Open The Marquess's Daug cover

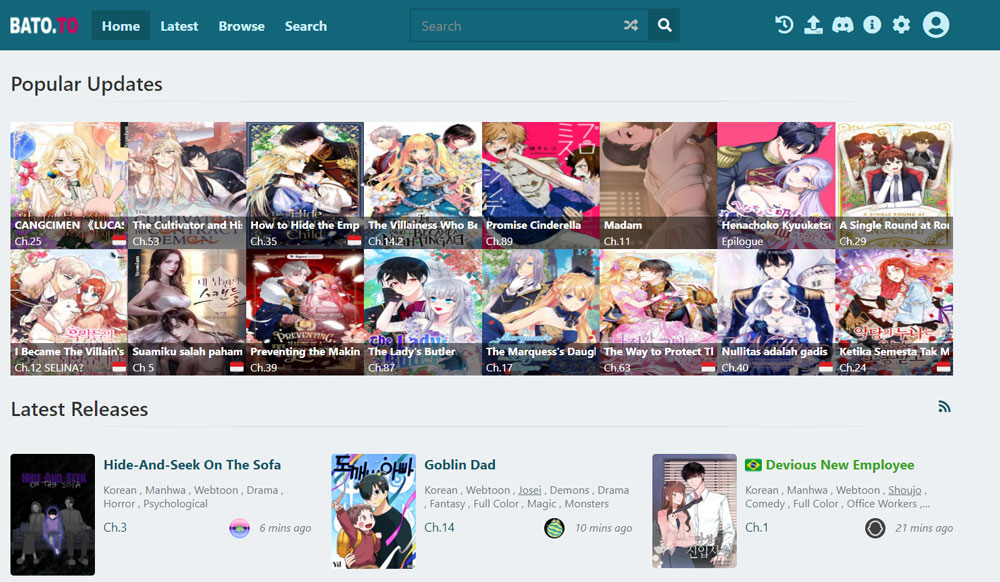pyautogui.click(x=541, y=312)
